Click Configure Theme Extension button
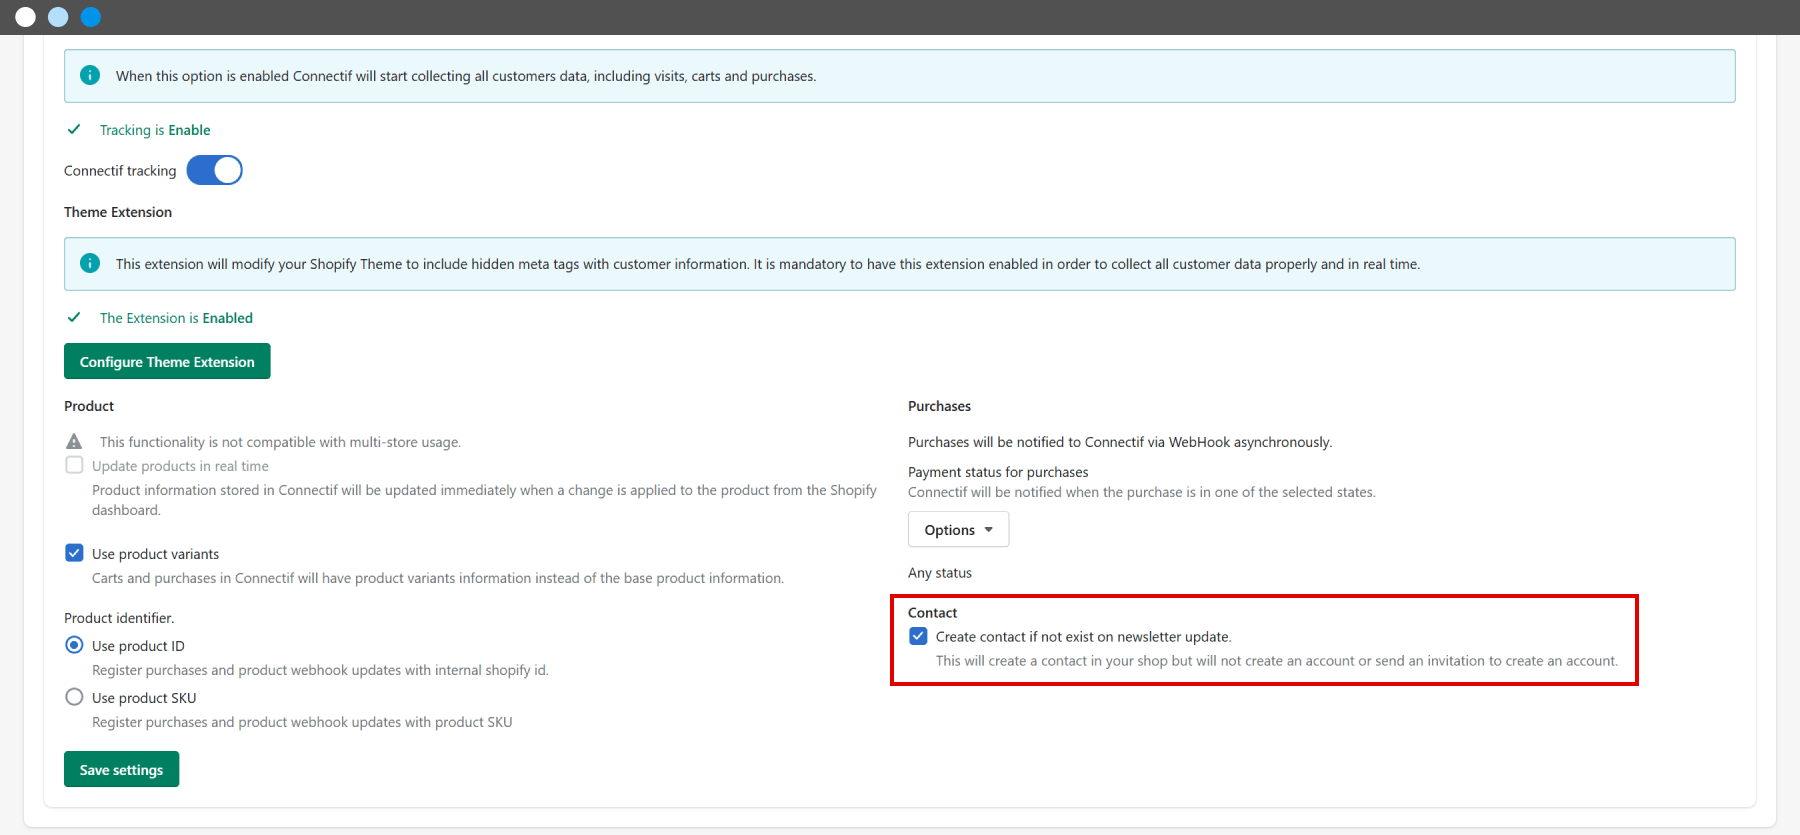The image size is (1800, 835). [x=167, y=361]
